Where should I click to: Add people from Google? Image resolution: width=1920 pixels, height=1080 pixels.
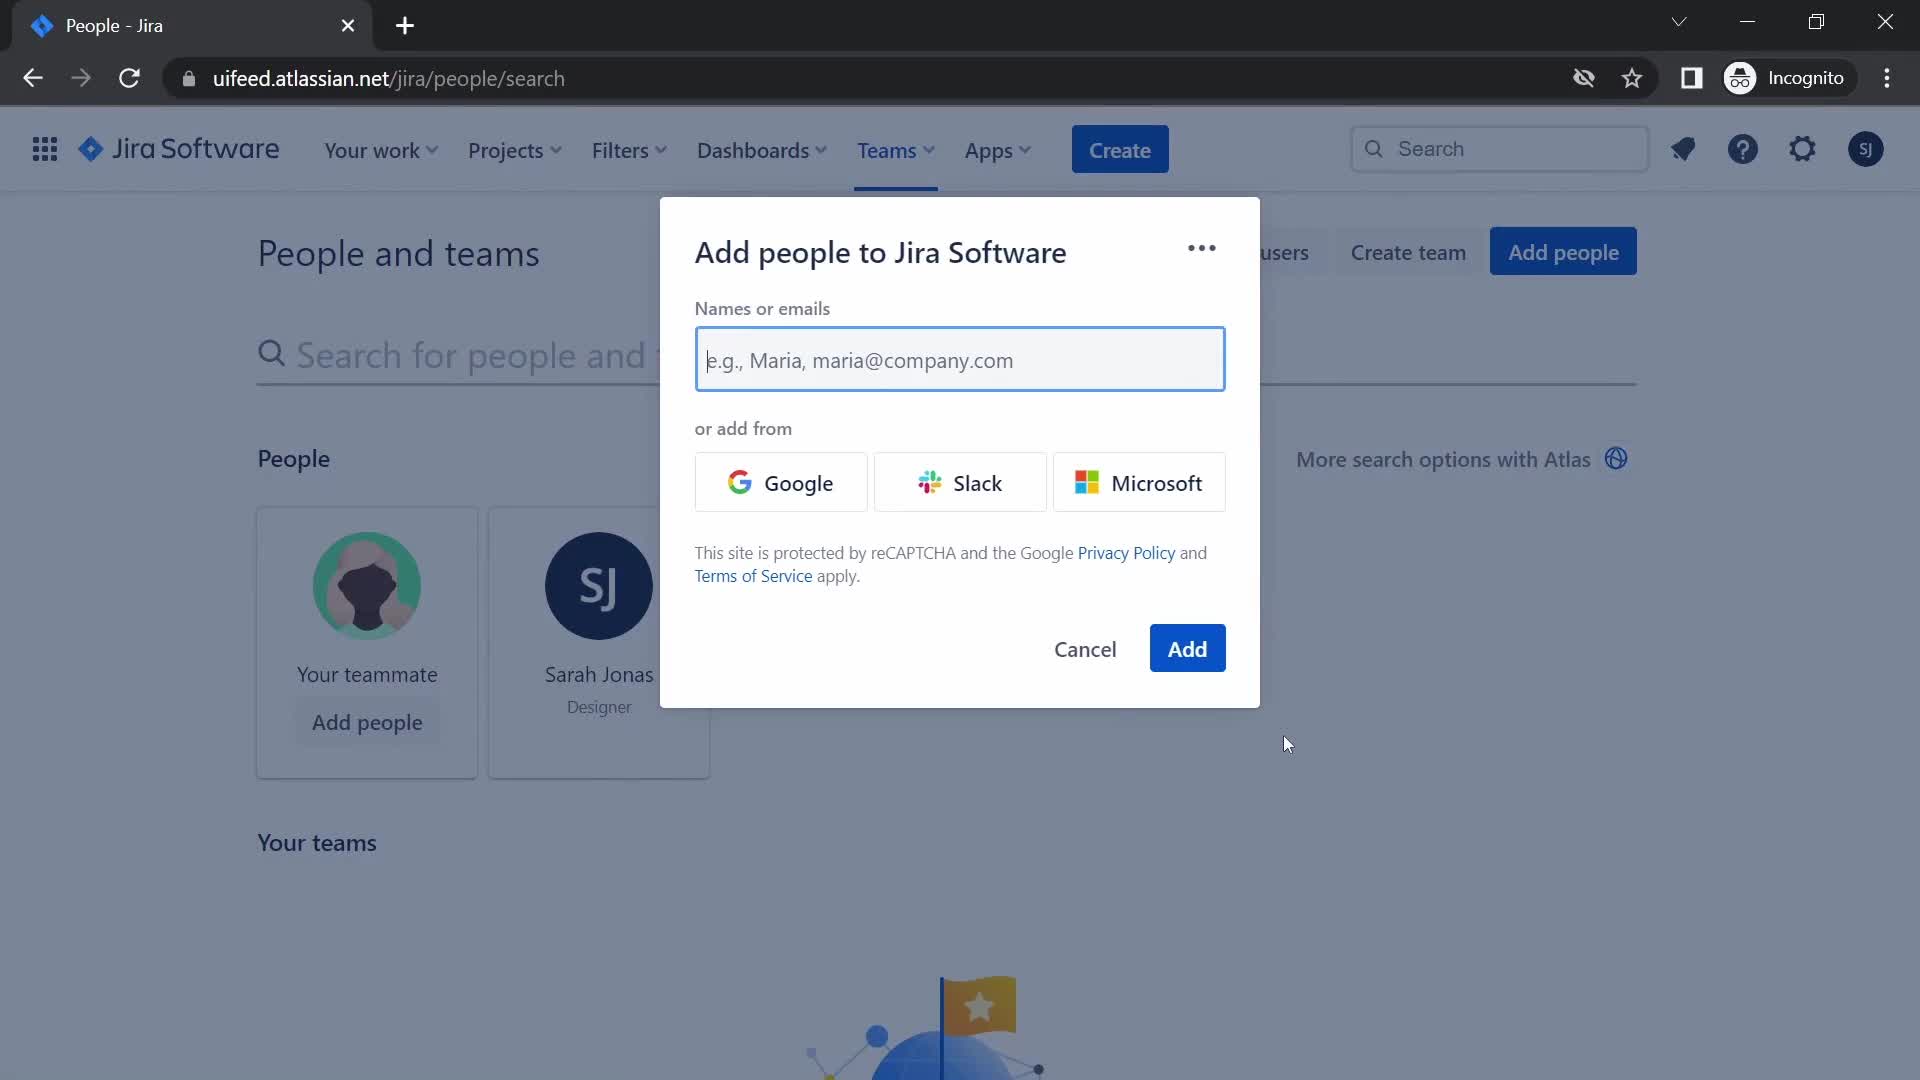click(x=781, y=483)
